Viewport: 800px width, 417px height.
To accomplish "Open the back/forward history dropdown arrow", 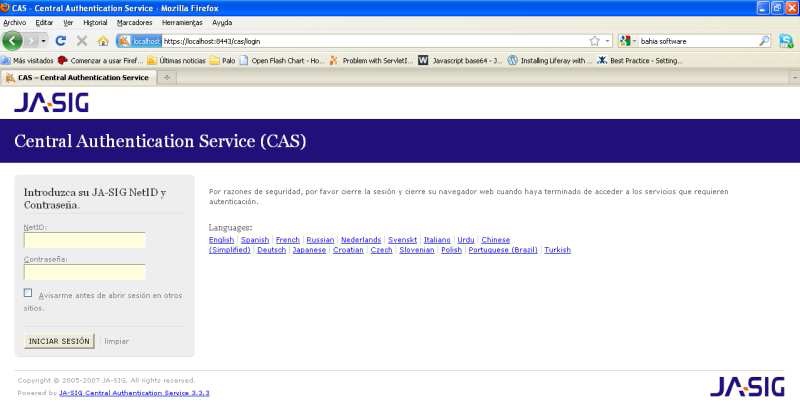I will pyautogui.click(x=43, y=41).
